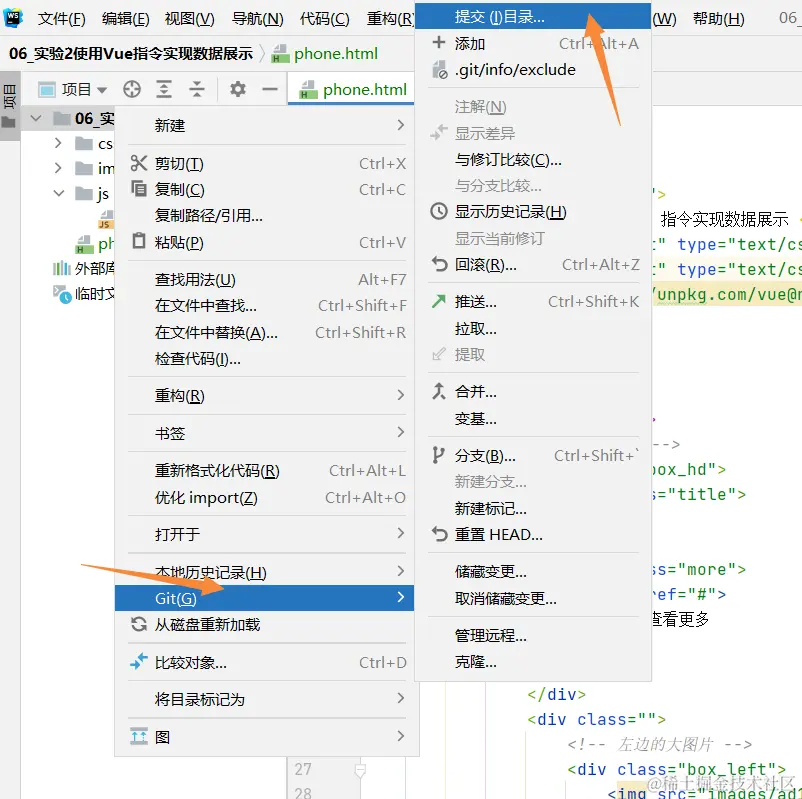This screenshot has width=802, height=799.
Task: Click the settings gear in the Project panel toolbar
Action: tap(237, 90)
